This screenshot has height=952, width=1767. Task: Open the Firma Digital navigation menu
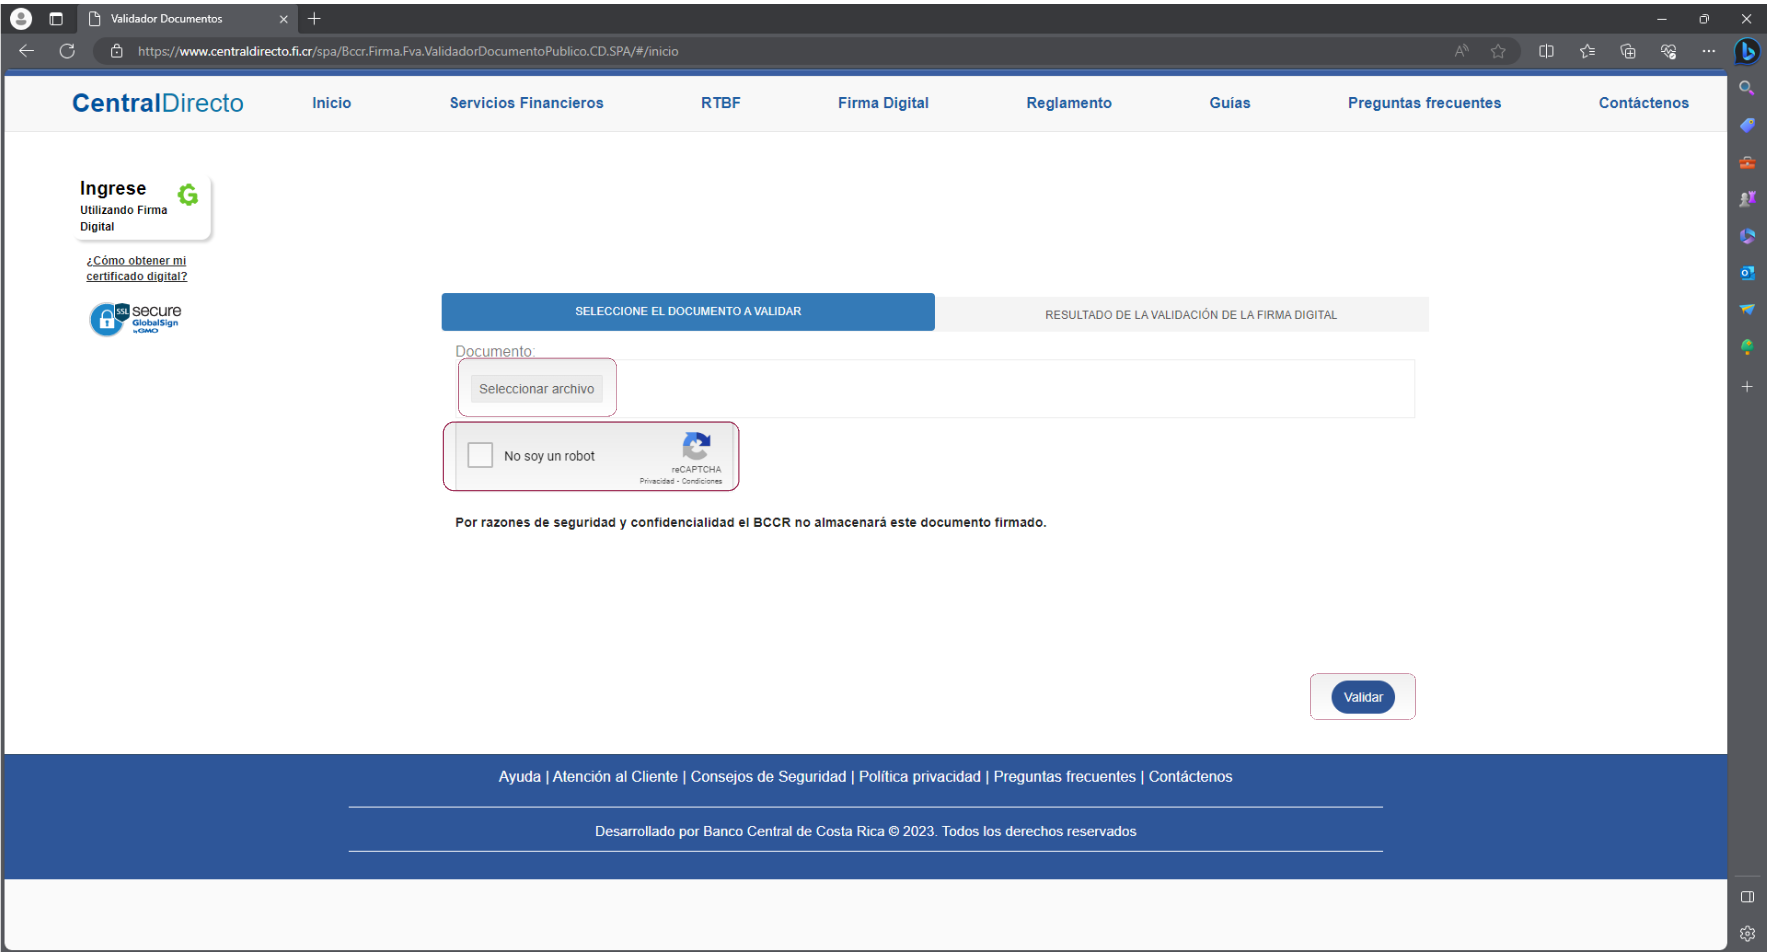tap(883, 103)
